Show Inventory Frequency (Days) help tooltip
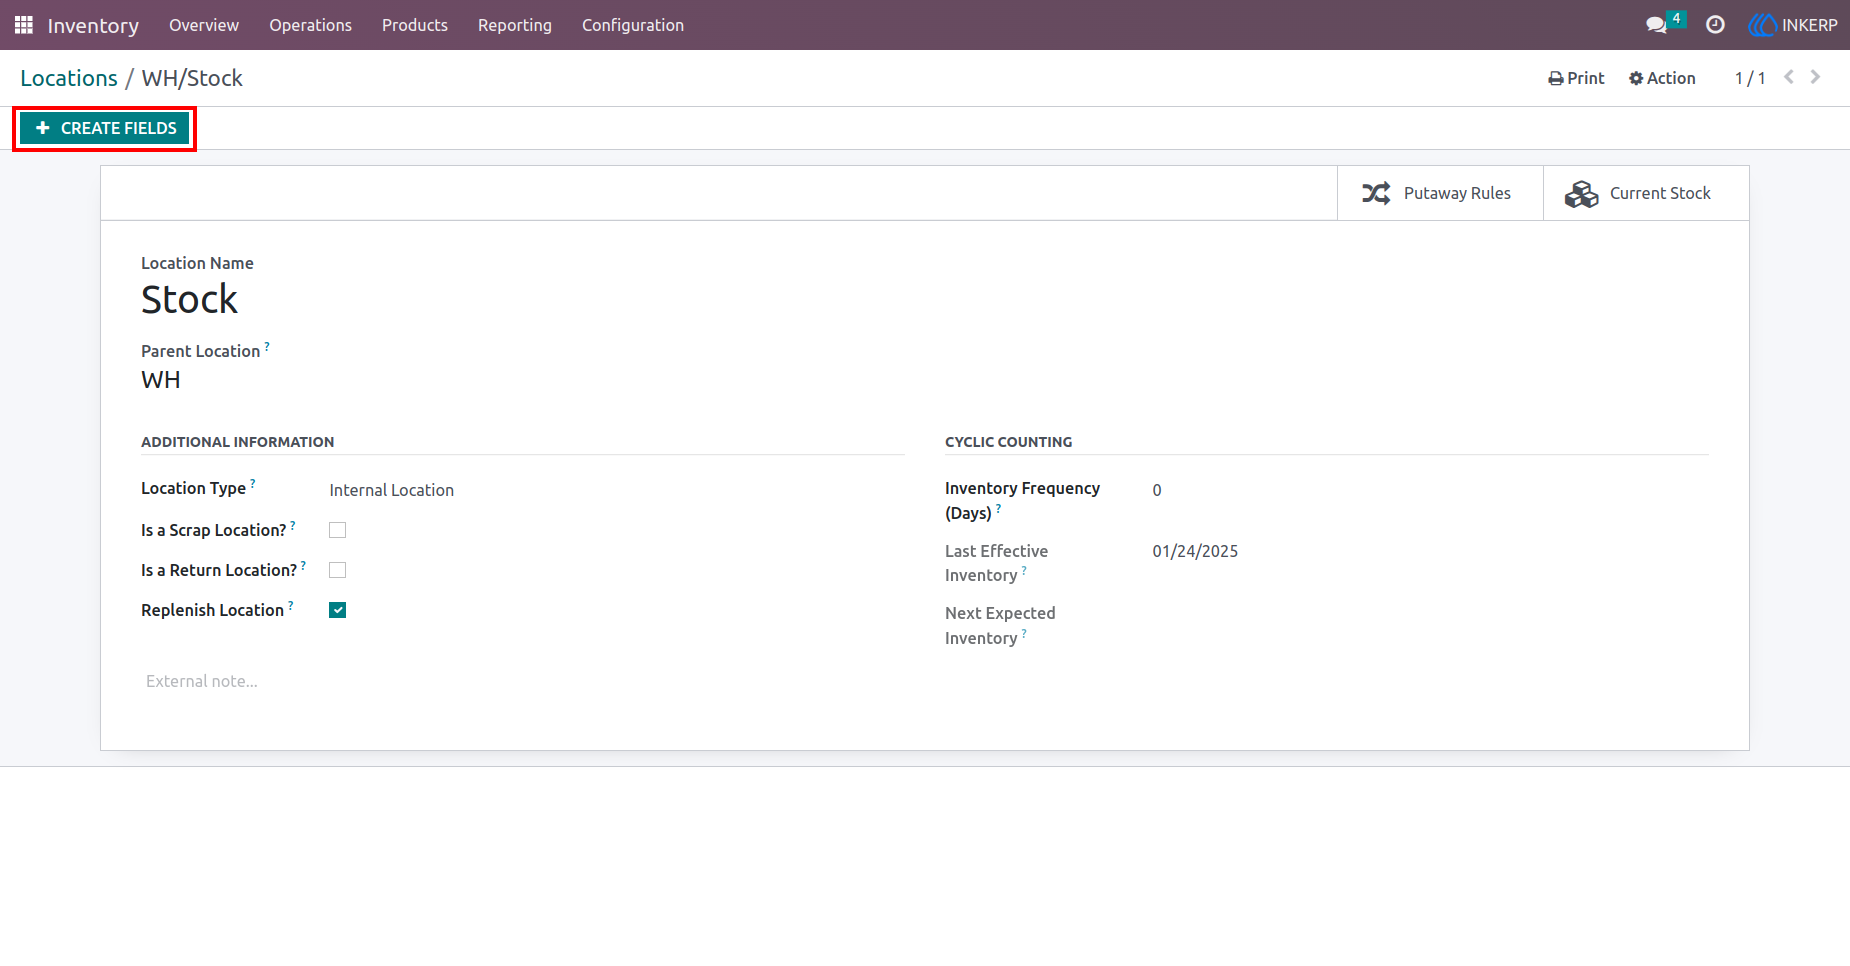The image size is (1850, 966). tap(998, 508)
